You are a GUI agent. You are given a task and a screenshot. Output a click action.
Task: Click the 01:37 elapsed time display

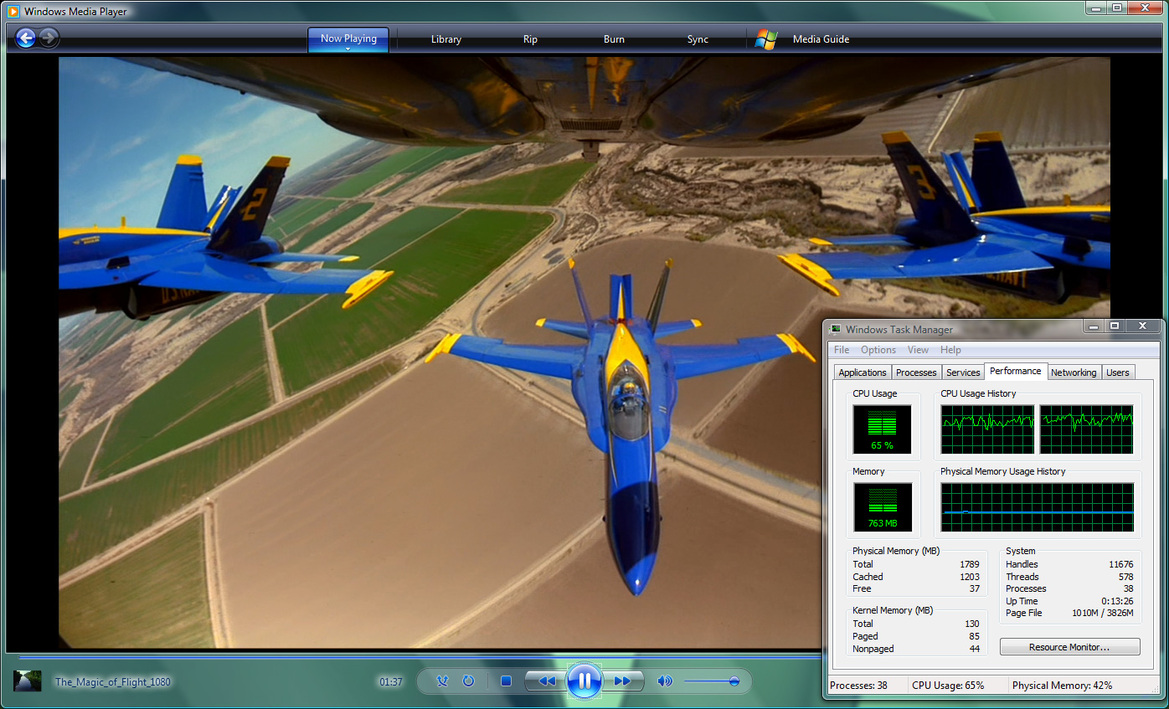391,681
